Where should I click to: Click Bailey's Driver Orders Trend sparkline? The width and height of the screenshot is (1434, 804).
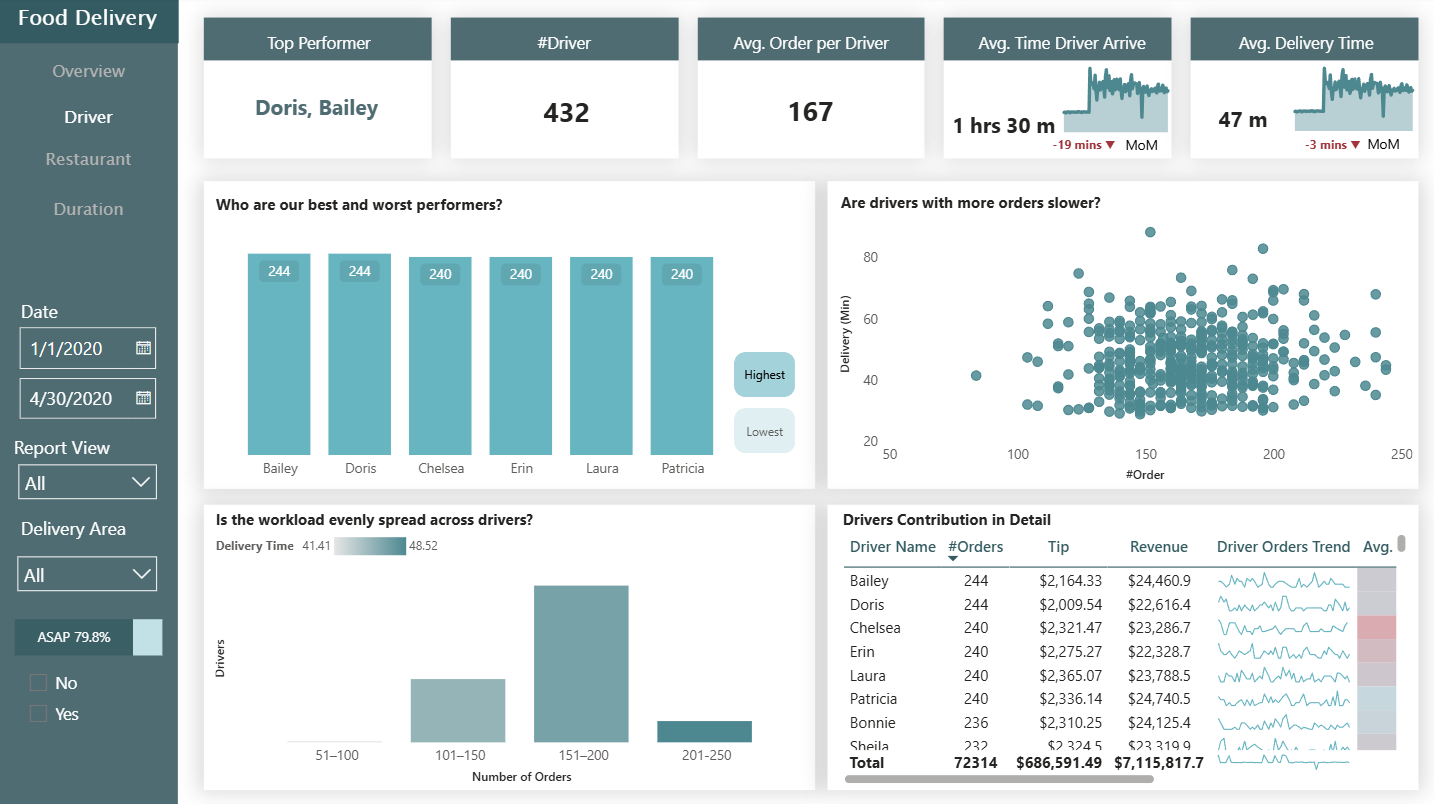(1284, 581)
